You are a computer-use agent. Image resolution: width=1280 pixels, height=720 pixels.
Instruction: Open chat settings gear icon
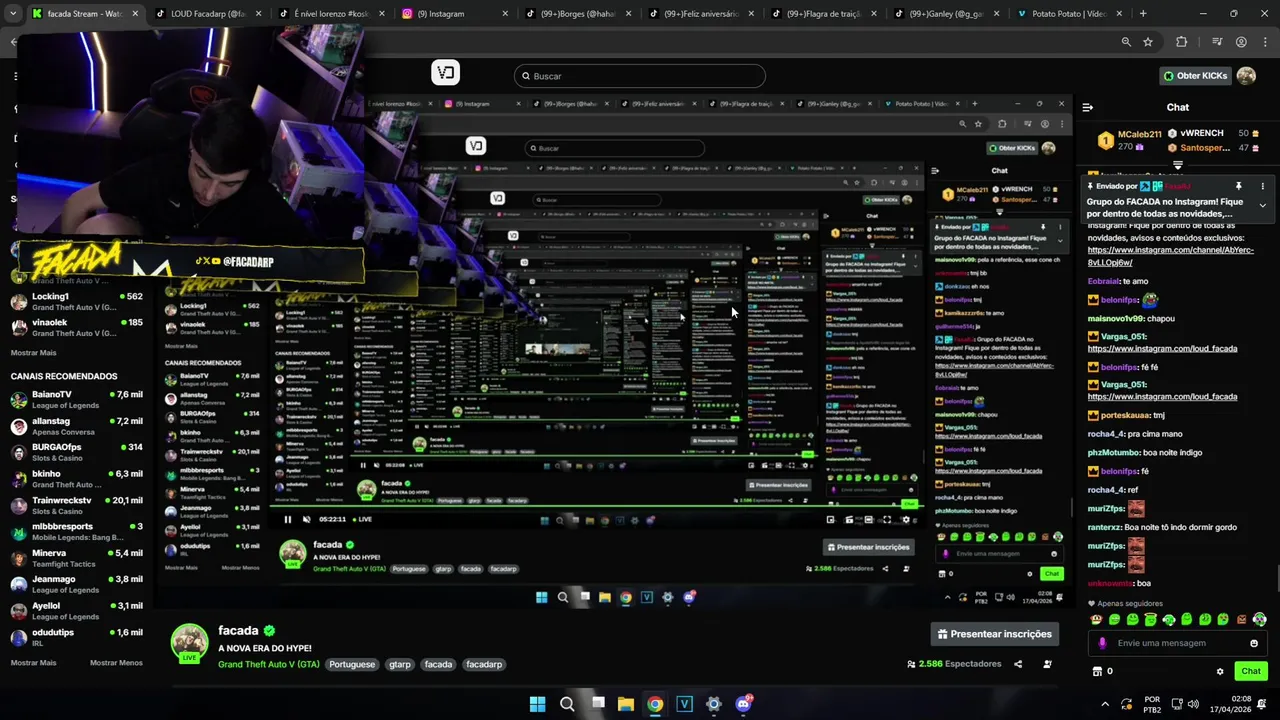coord(1220,671)
